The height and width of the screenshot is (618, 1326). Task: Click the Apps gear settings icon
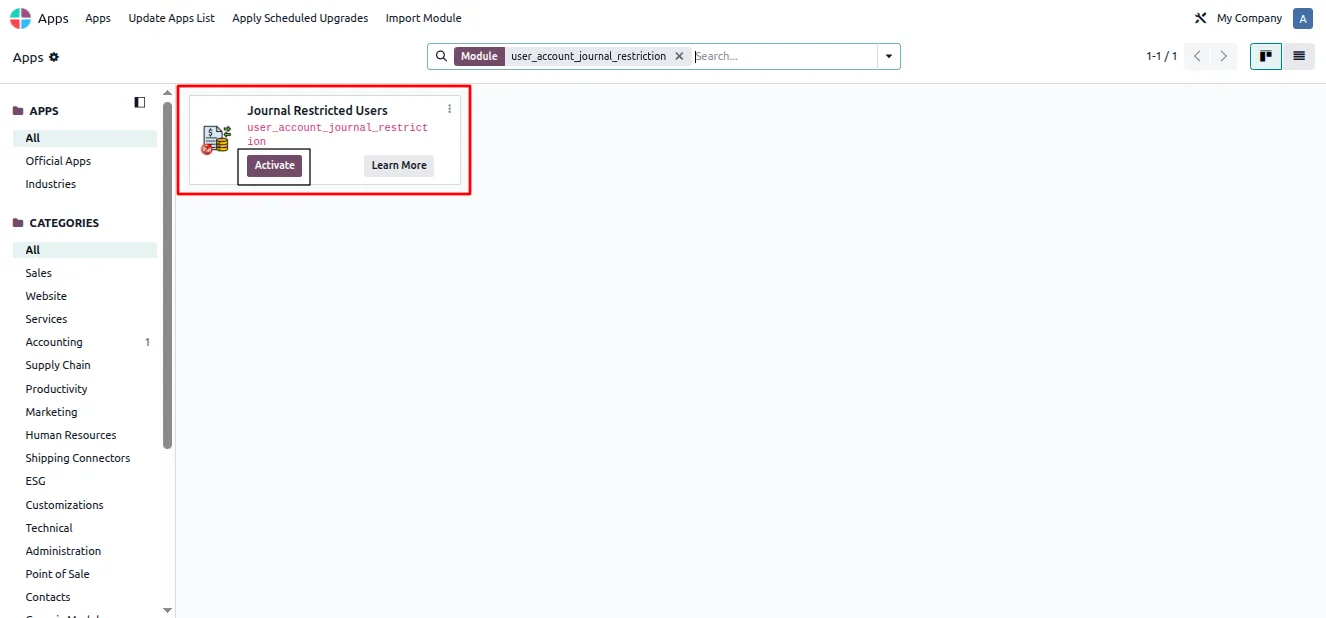pos(54,57)
